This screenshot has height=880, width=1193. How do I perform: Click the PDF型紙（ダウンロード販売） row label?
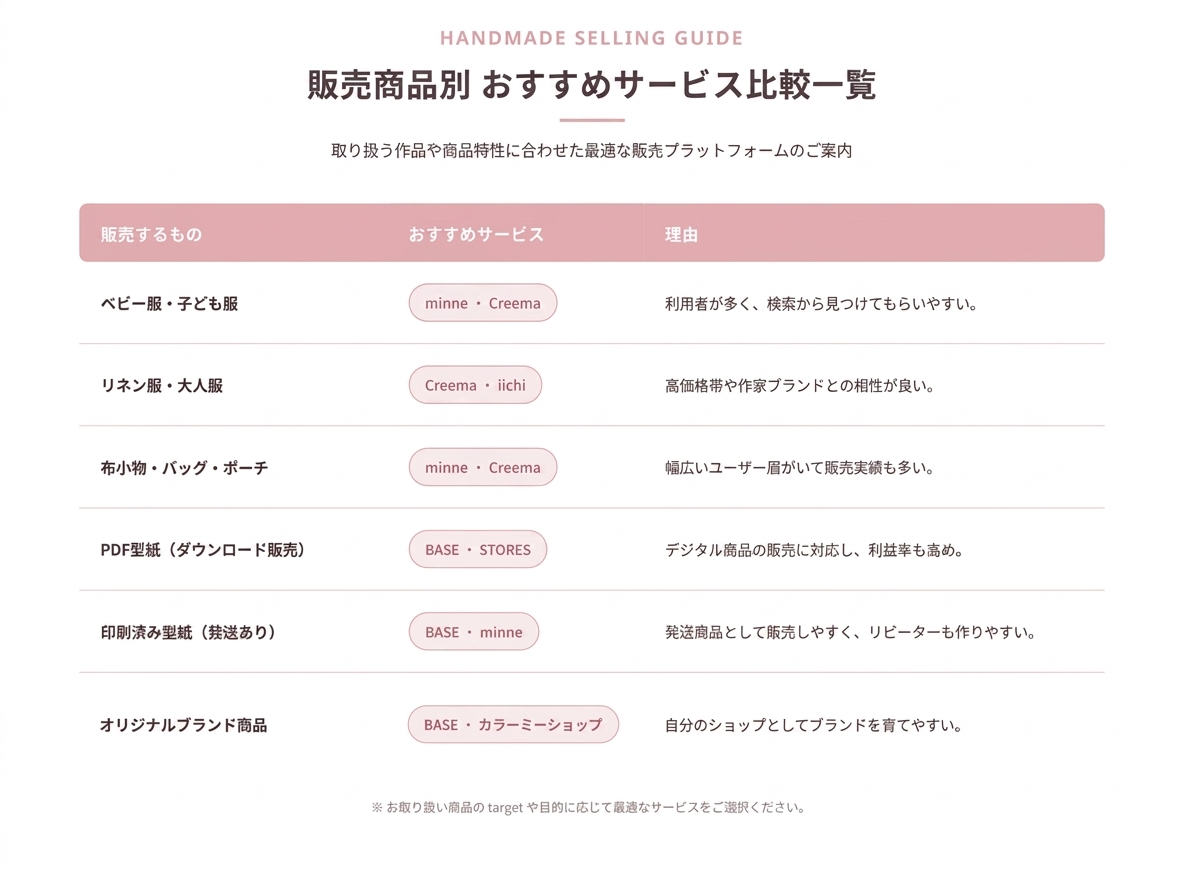pyautogui.click(x=202, y=550)
